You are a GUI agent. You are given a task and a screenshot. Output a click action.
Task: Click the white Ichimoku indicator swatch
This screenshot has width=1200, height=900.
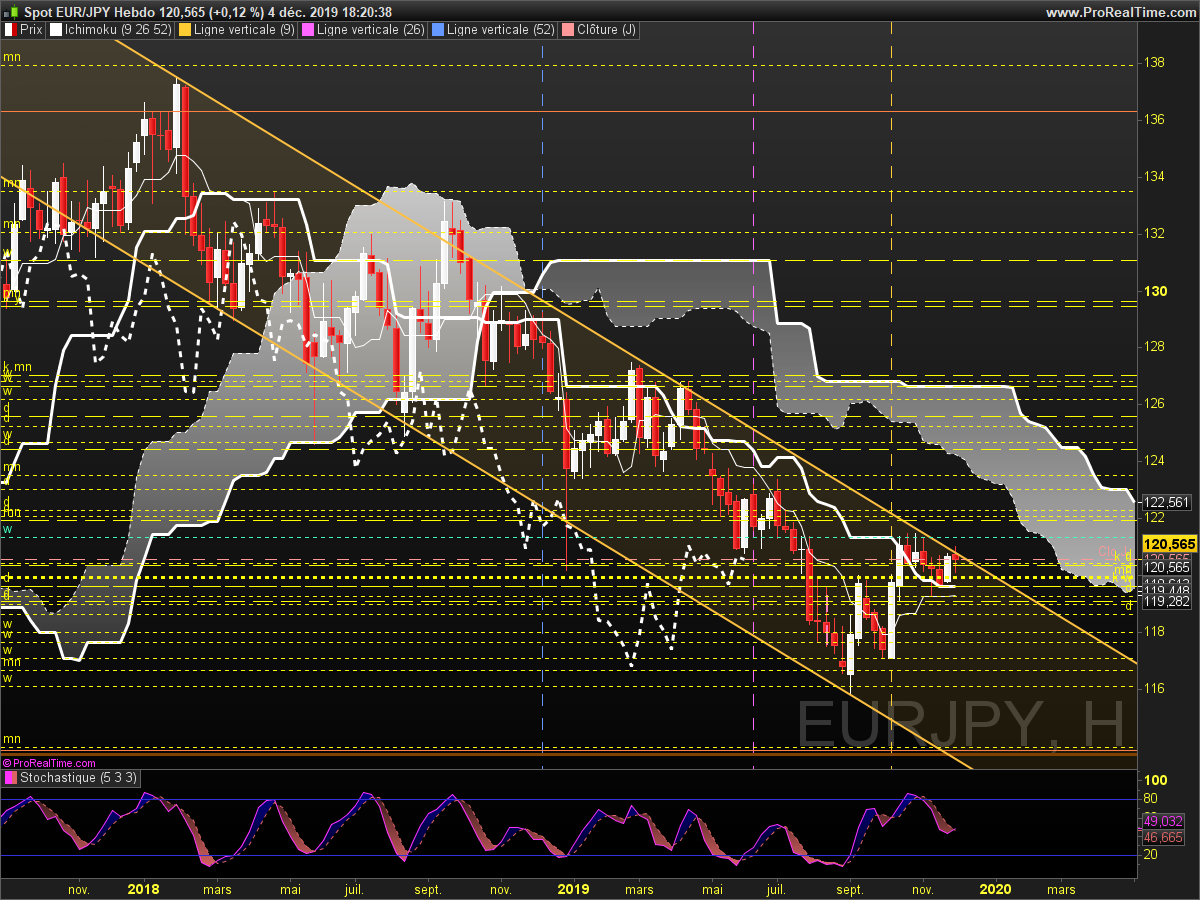56,30
